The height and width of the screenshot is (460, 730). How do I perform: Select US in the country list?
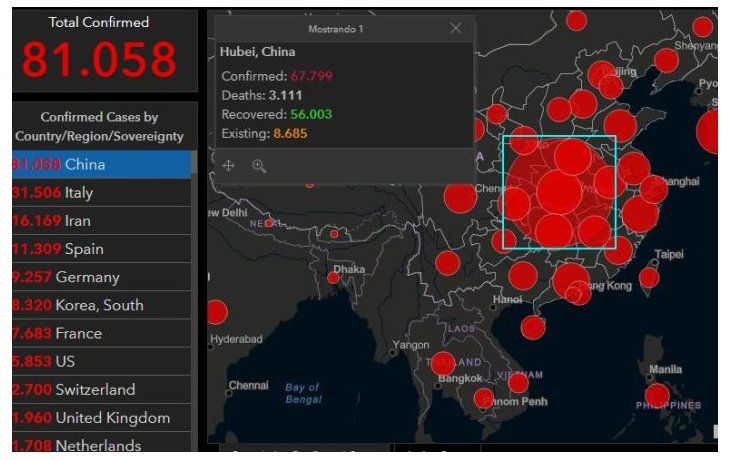101,361
